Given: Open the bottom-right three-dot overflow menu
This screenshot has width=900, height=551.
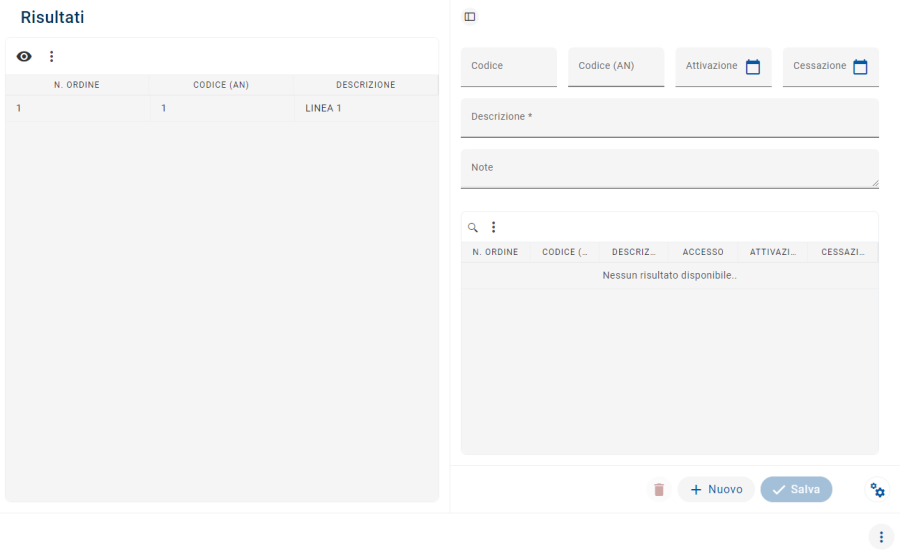Looking at the screenshot, I should [x=882, y=537].
